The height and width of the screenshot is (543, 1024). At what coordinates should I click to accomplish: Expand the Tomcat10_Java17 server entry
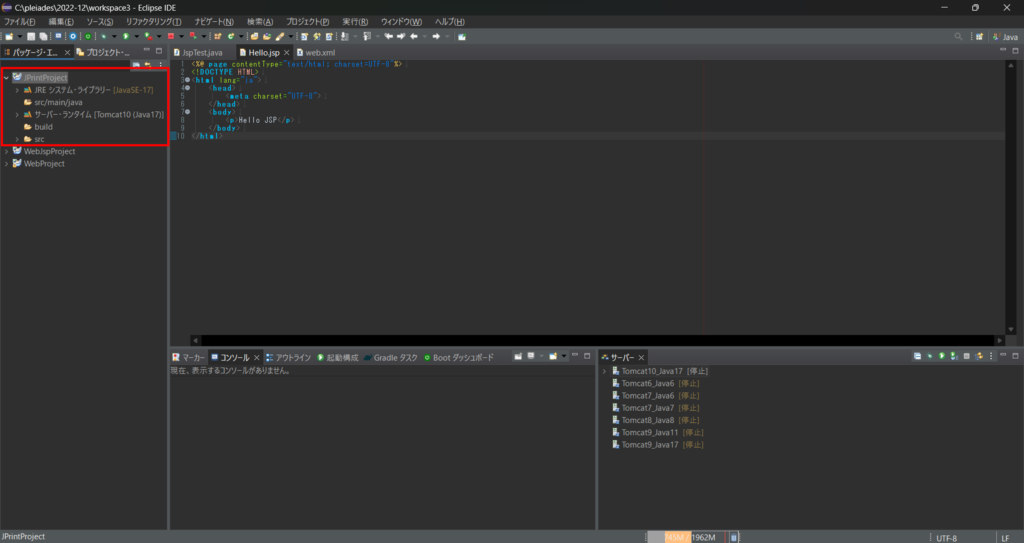(604, 371)
